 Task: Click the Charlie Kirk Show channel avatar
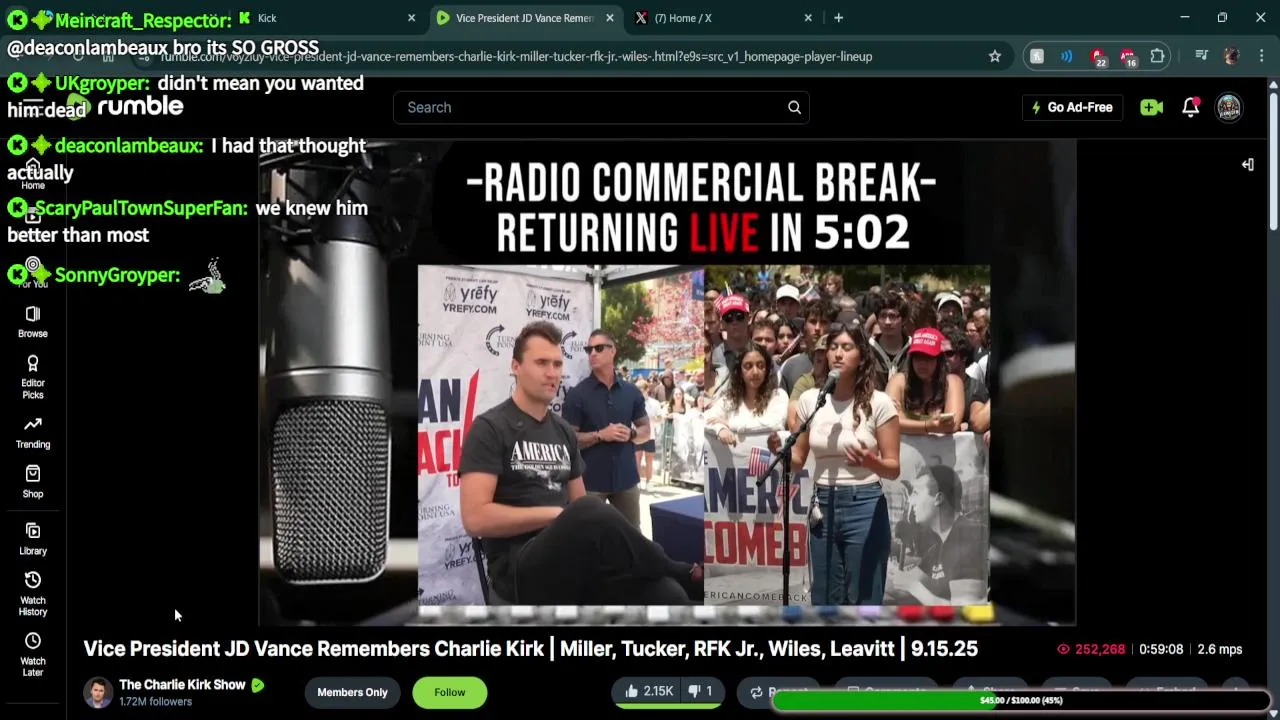pos(98,692)
